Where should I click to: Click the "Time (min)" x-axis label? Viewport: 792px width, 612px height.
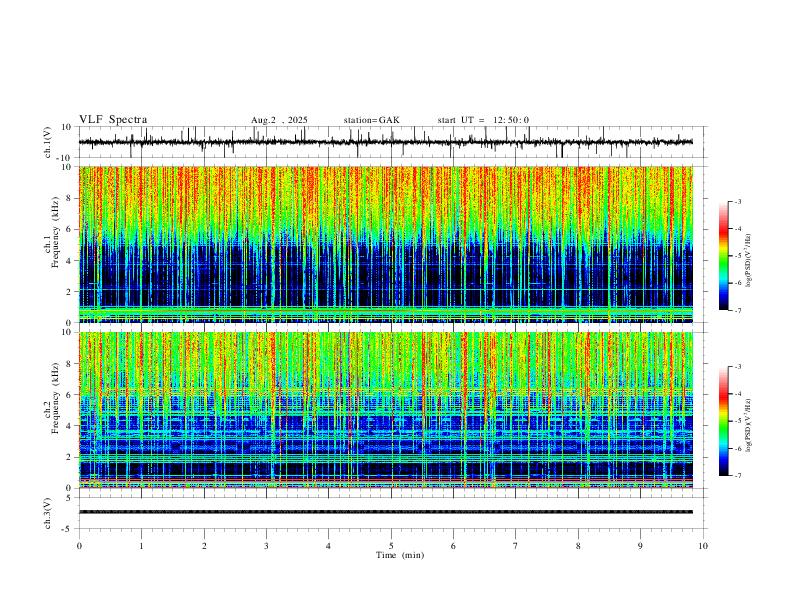pyautogui.click(x=400, y=555)
